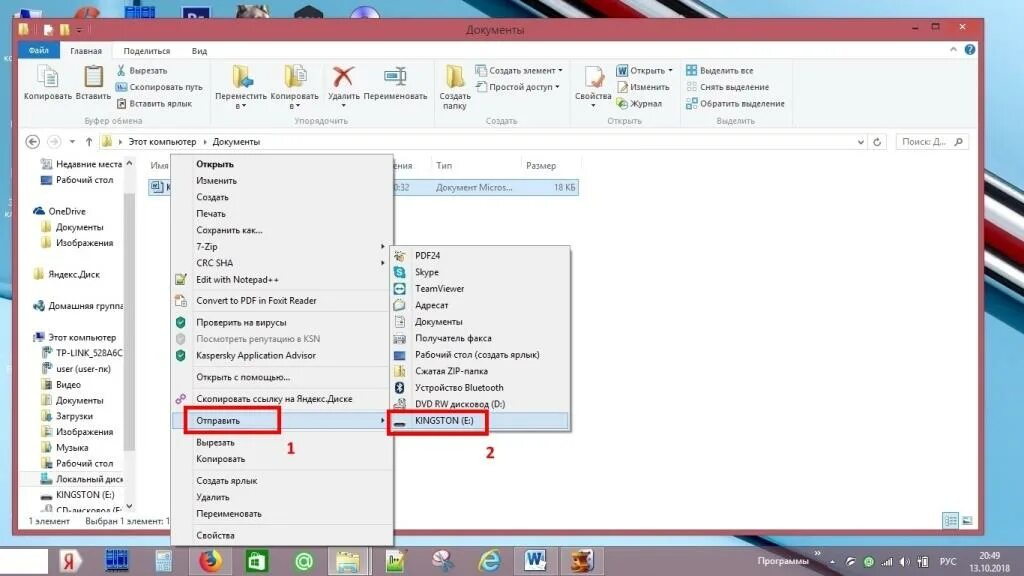Screen dimensions: 1024x576
Task: Switch to the Вид tab
Action: [199, 51]
